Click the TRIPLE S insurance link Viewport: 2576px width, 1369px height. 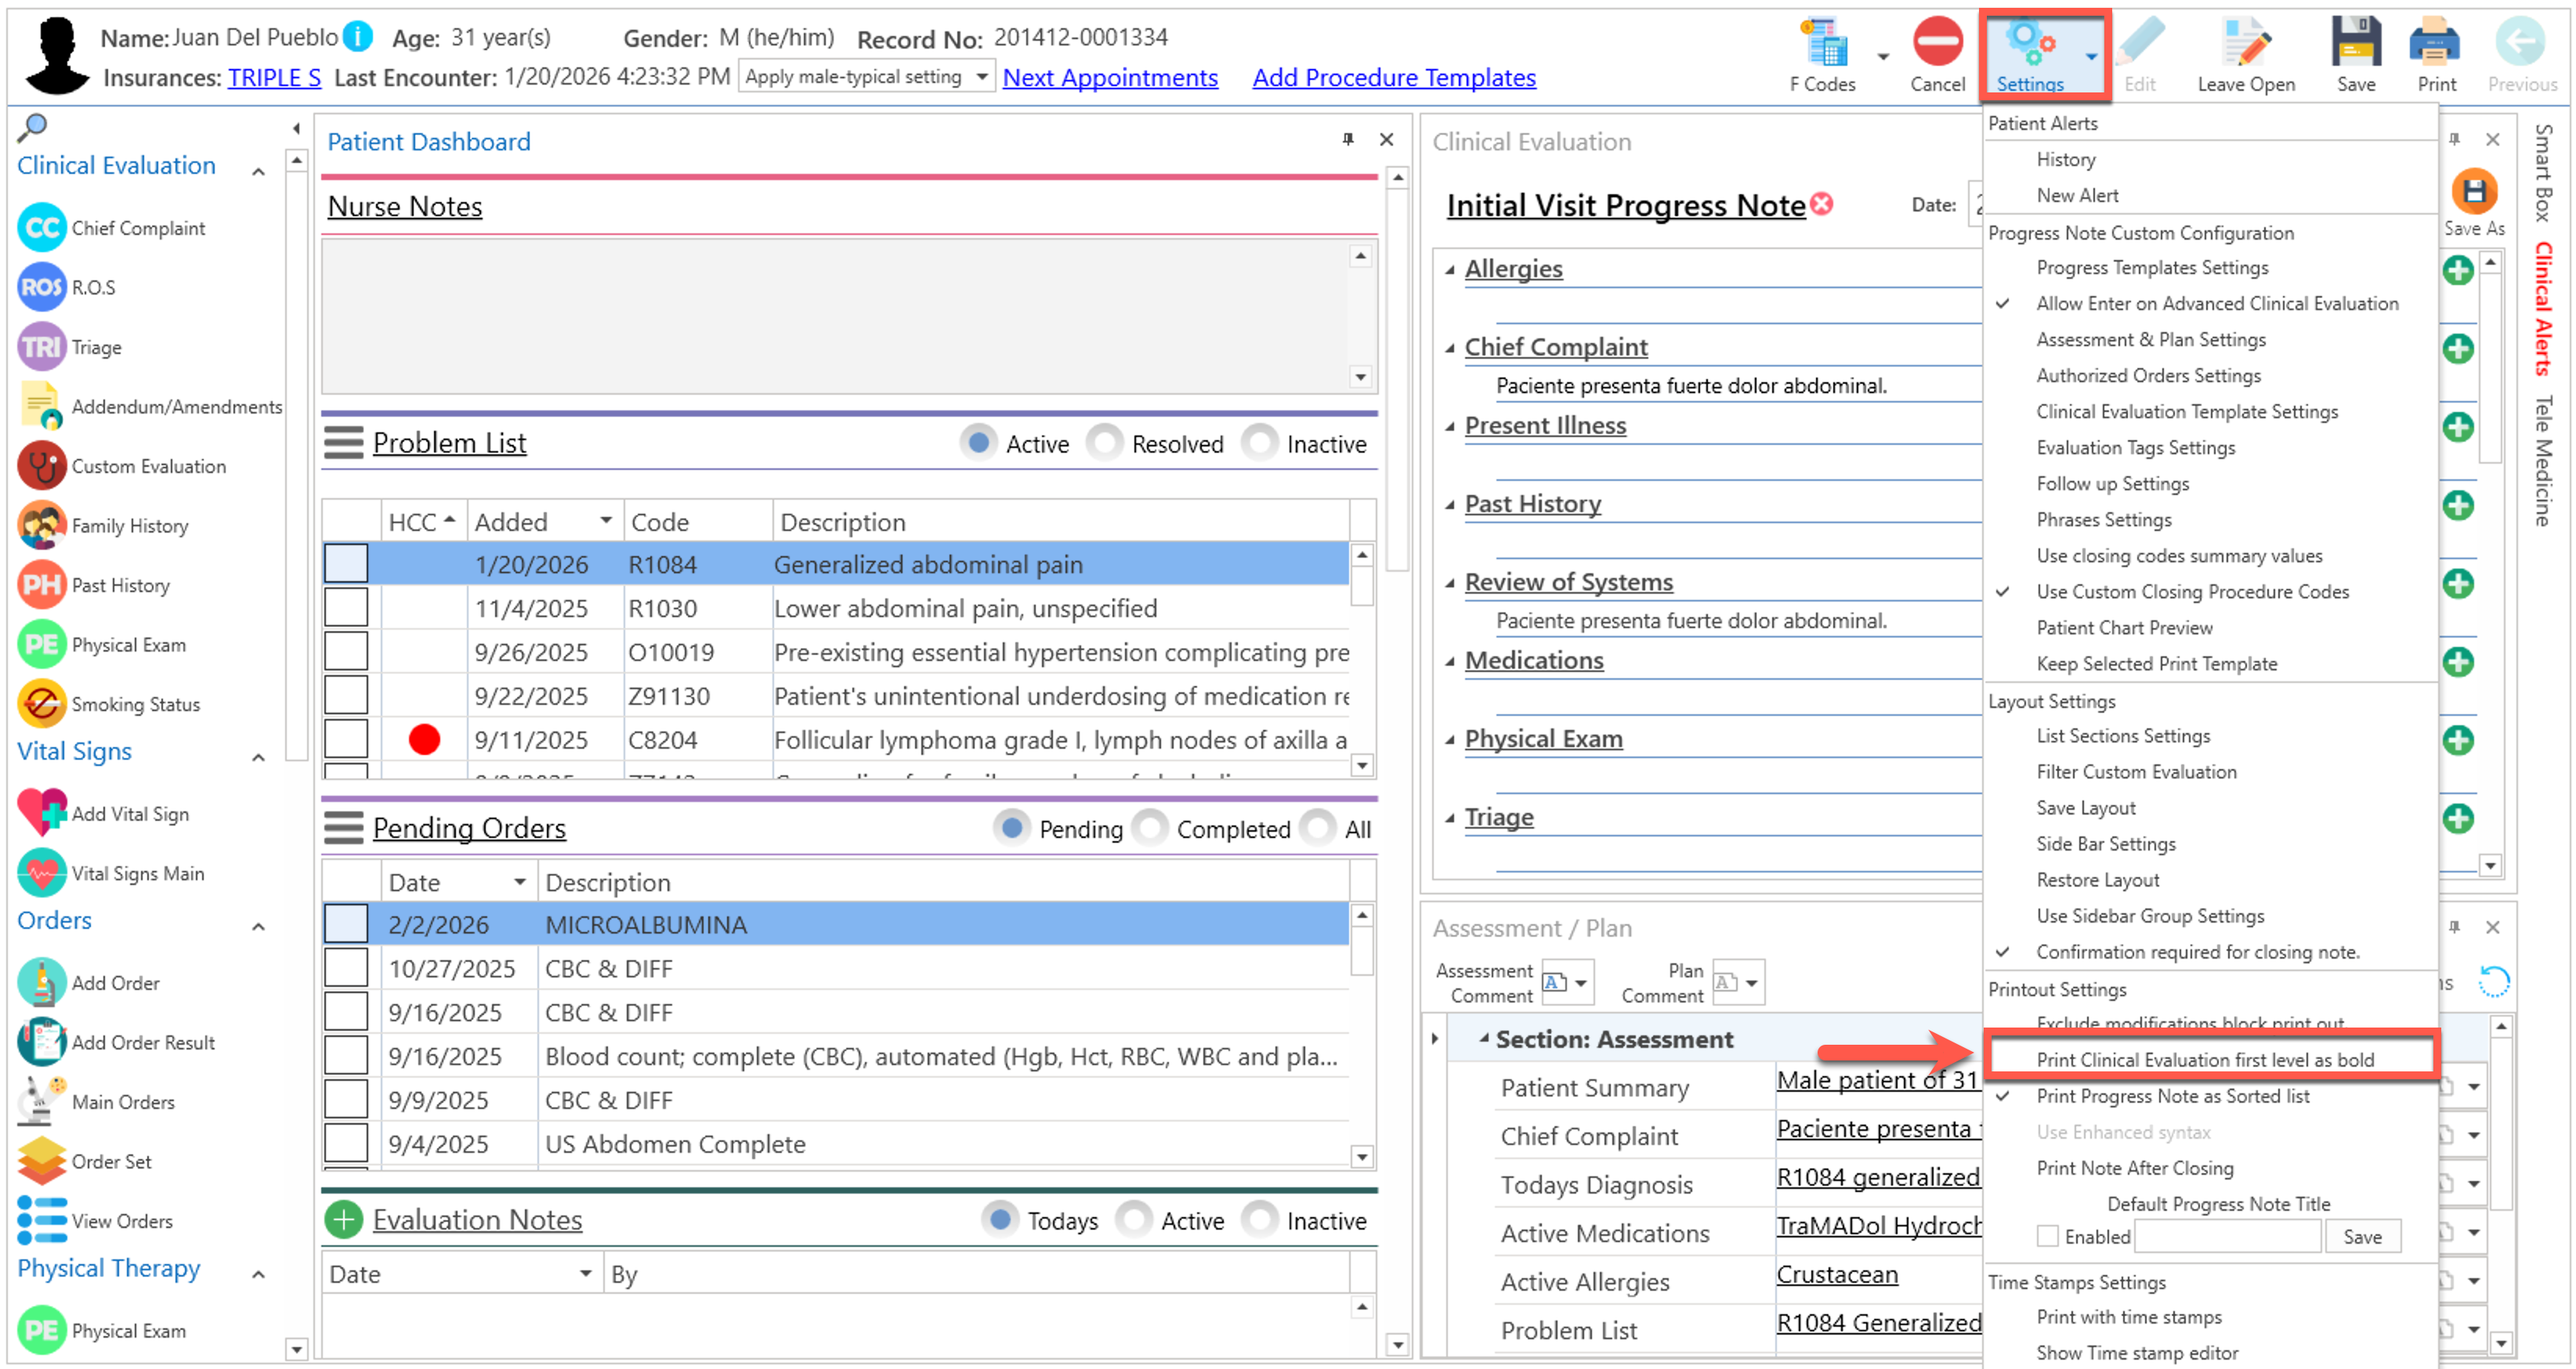click(274, 78)
